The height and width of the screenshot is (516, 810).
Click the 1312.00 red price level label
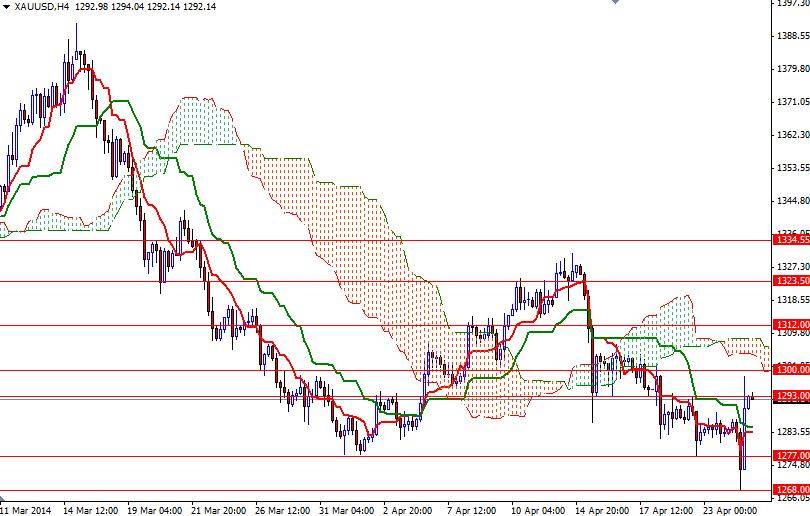[791, 324]
